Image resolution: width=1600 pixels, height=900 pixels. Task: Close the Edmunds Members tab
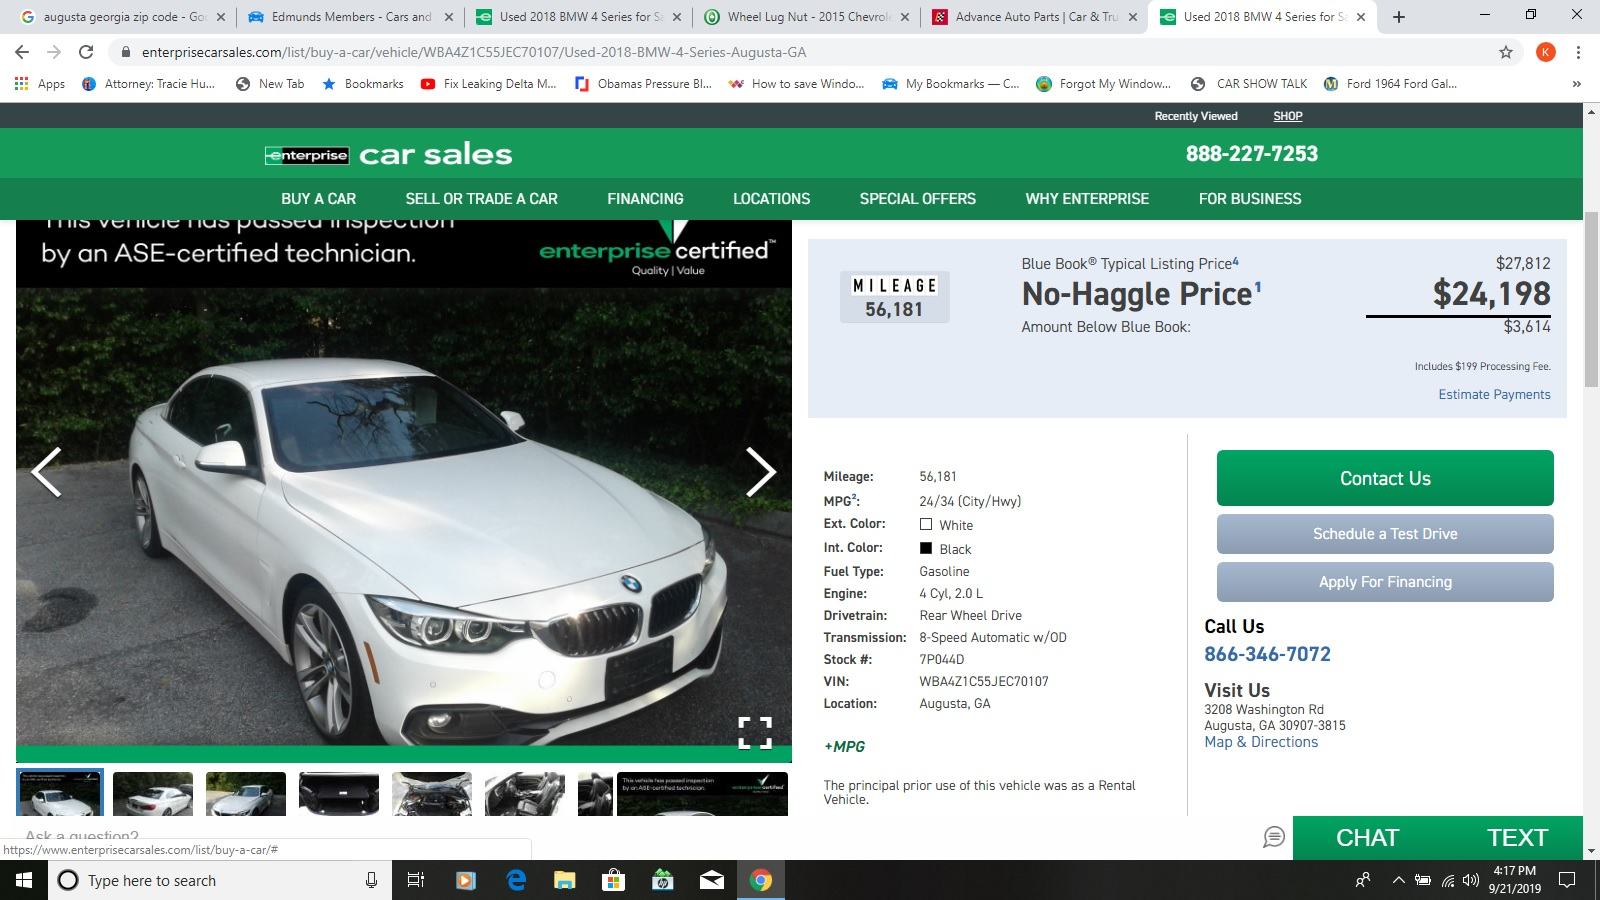click(x=448, y=17)
